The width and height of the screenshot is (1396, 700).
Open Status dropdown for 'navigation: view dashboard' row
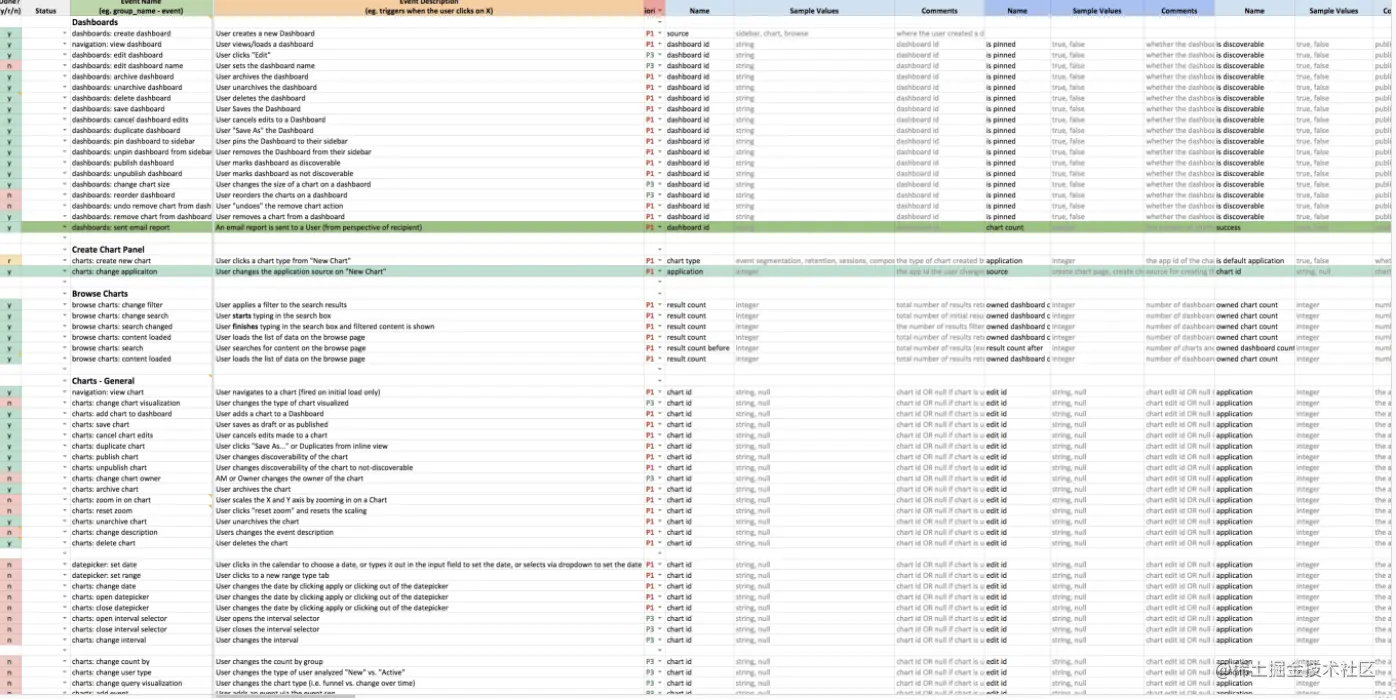(65, 45)
